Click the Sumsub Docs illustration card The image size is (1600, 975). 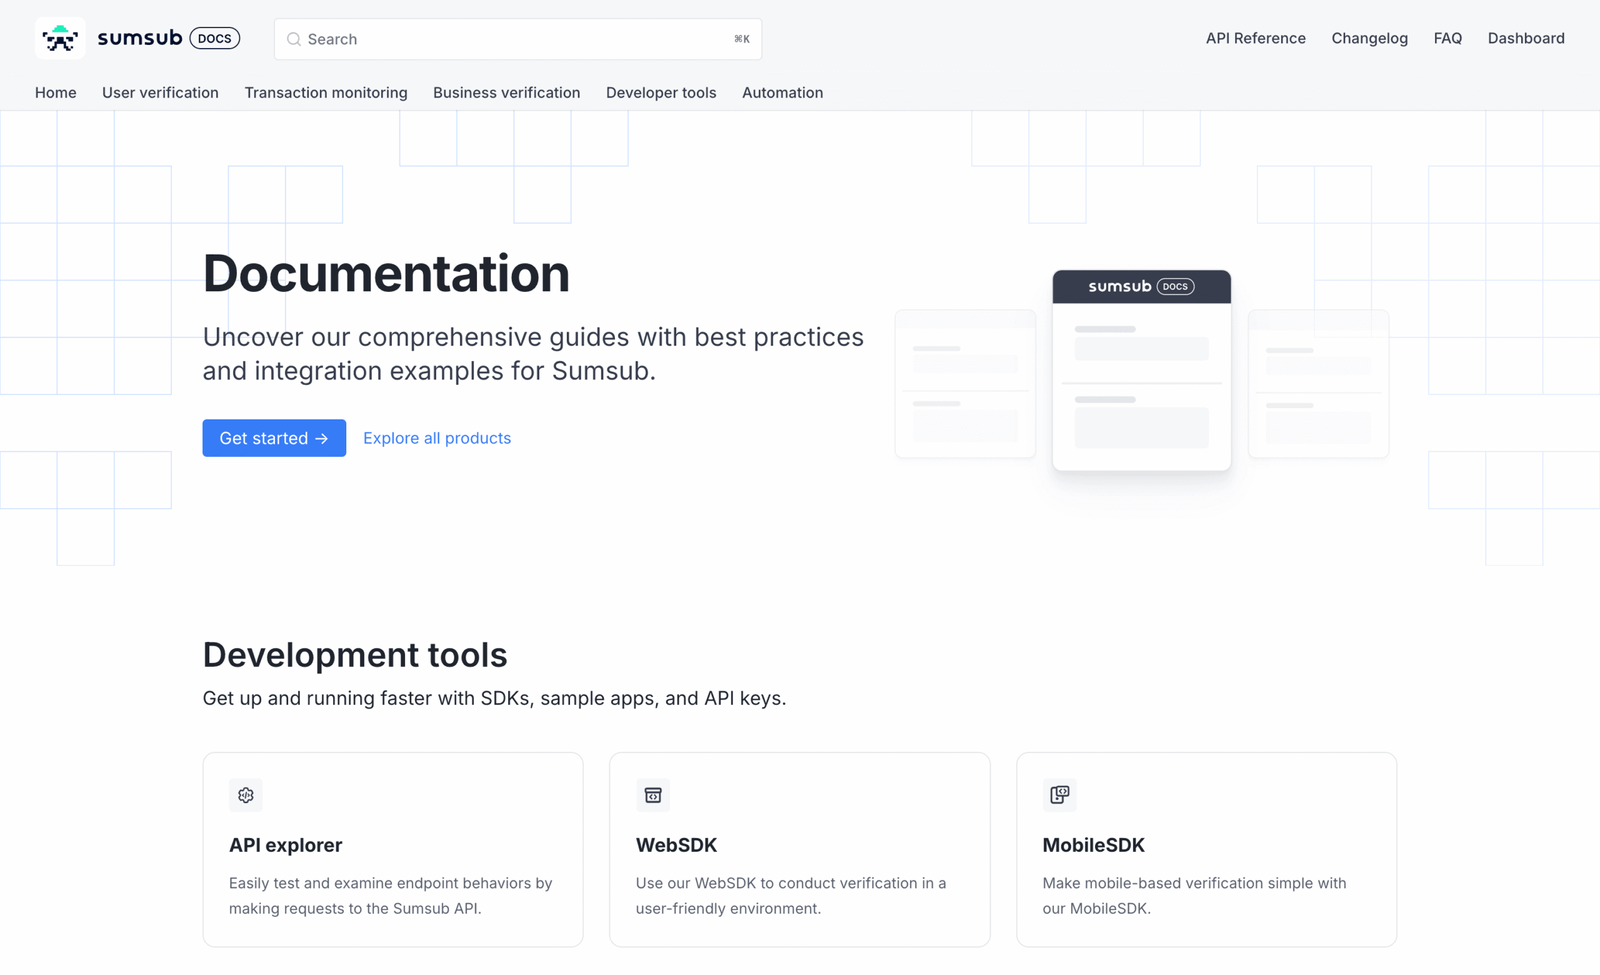pyautogui.click(x=1141, y=370)
